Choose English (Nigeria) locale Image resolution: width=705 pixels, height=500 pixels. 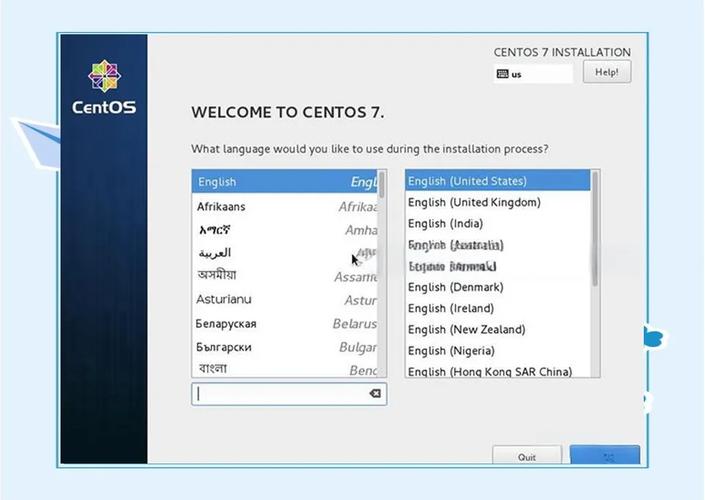click(498, 351)
